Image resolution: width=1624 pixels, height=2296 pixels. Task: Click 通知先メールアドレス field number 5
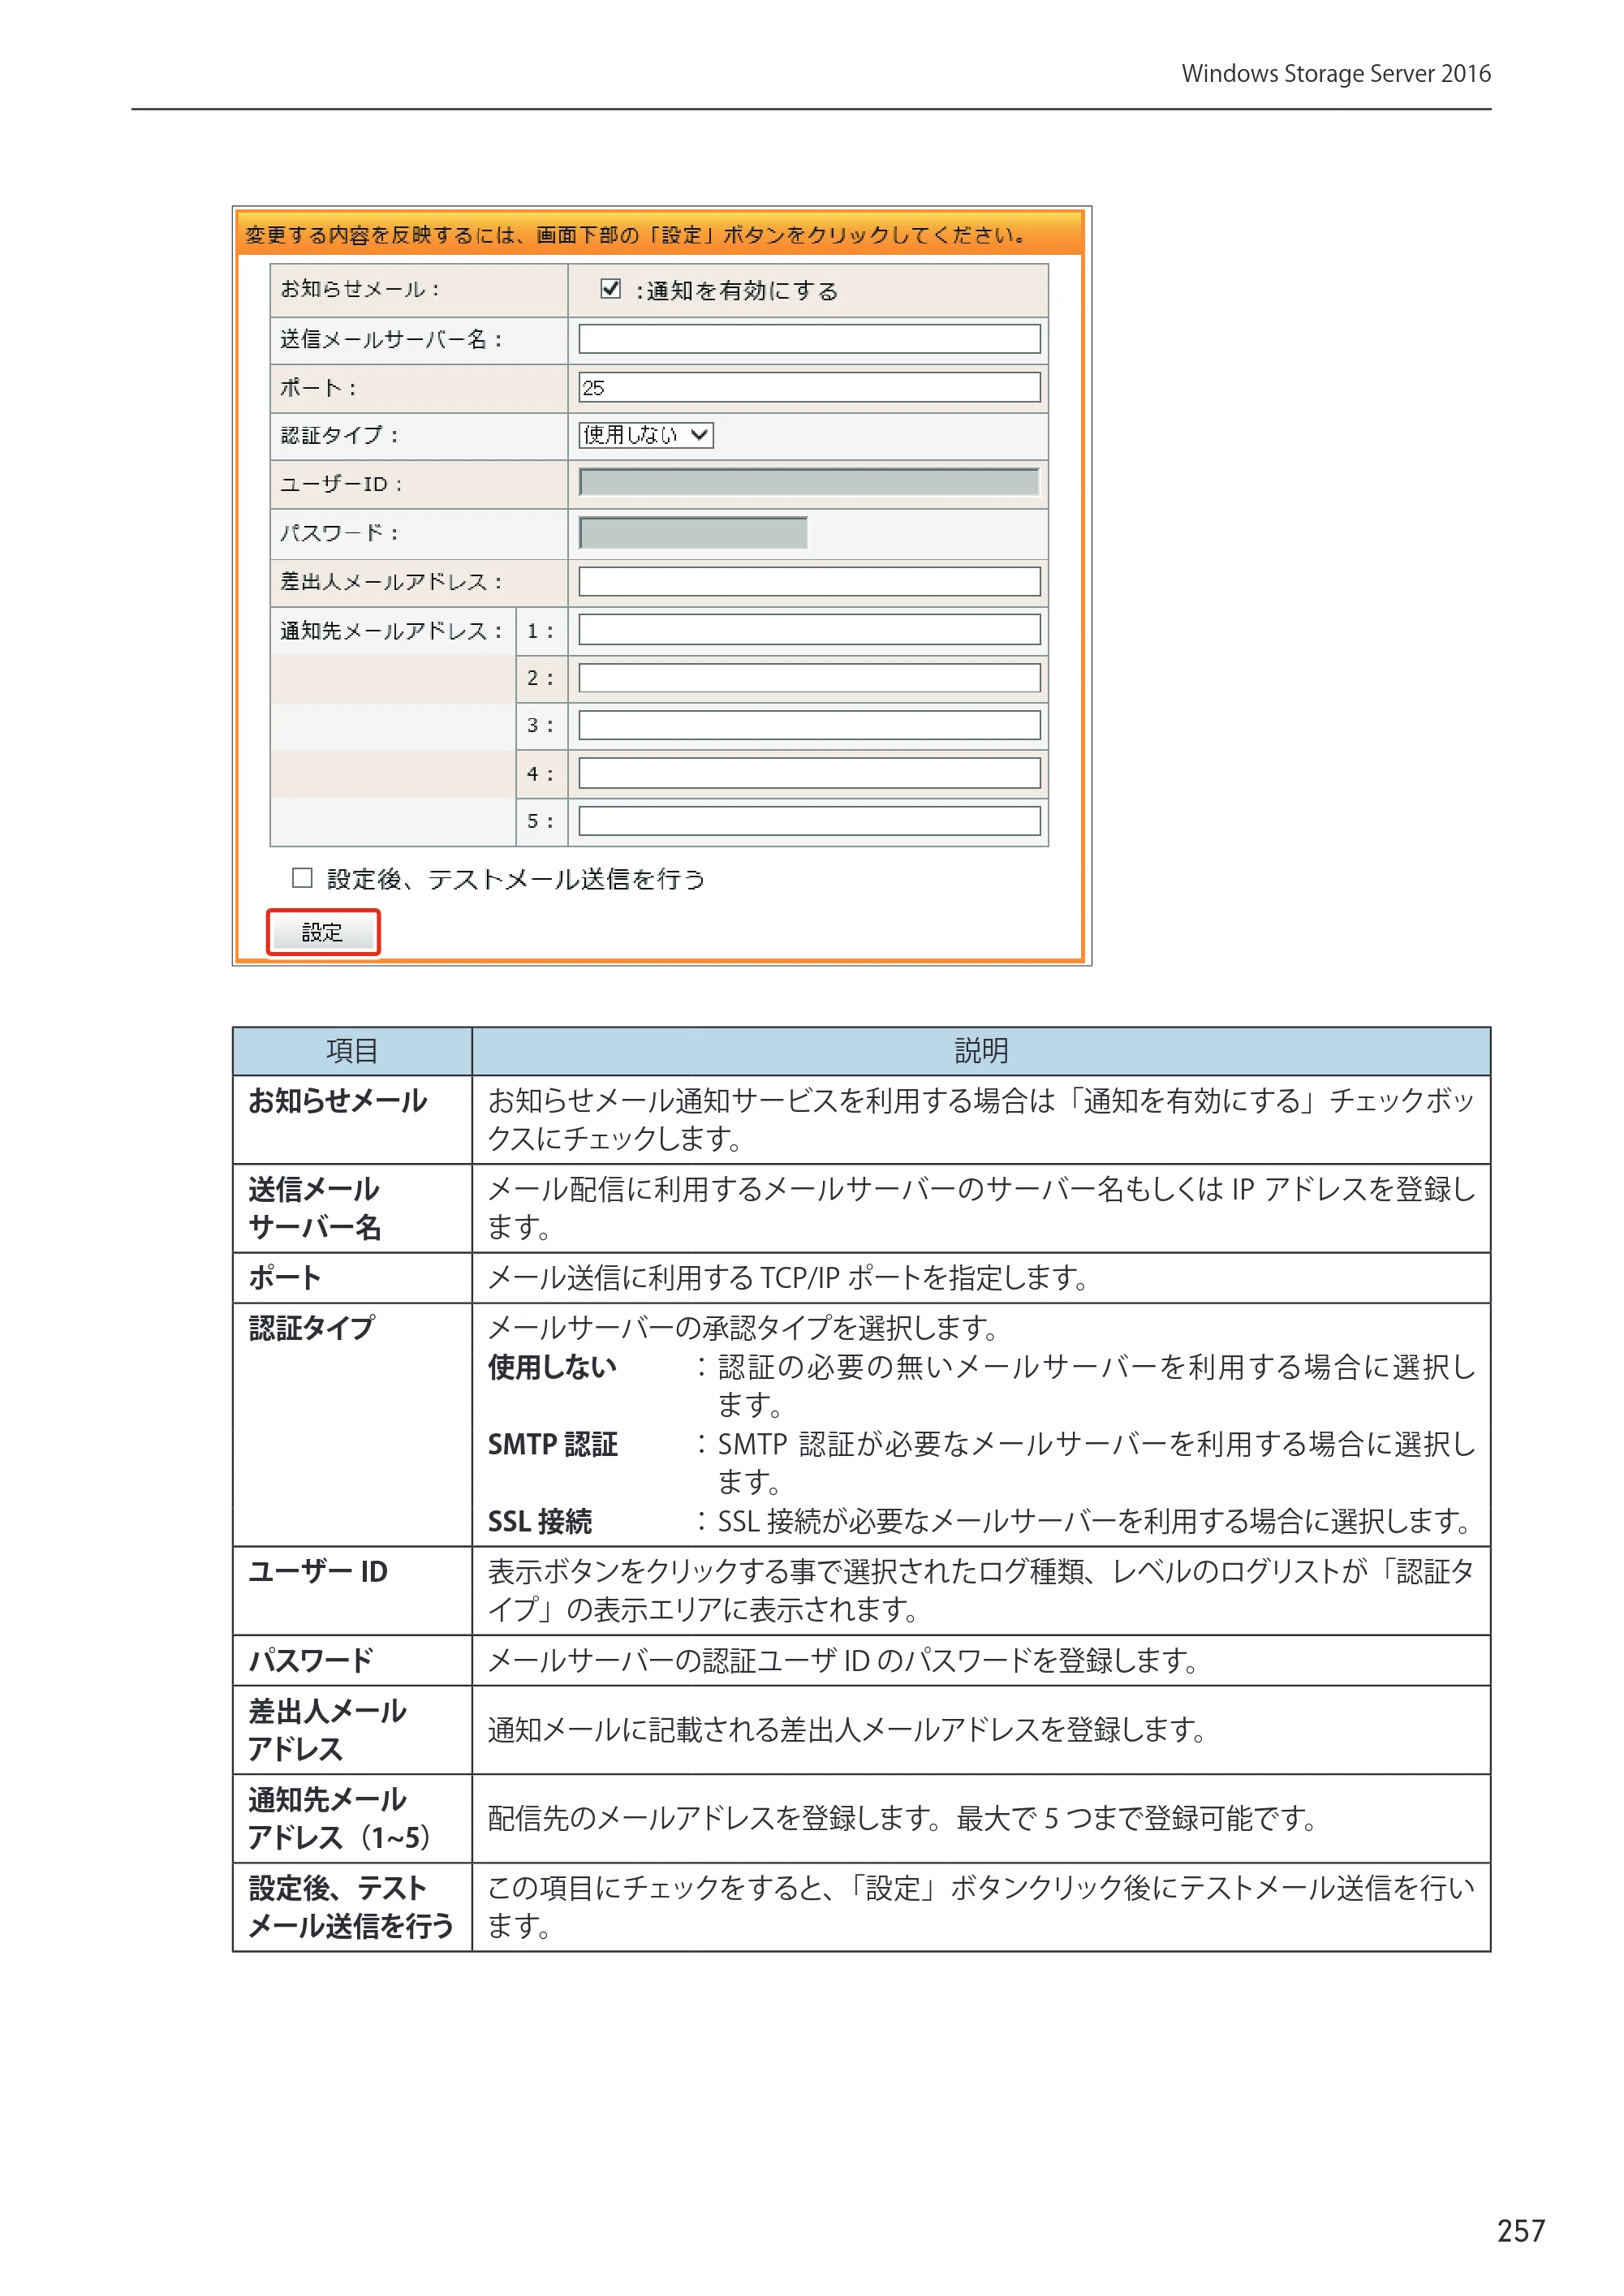point(809,821)
